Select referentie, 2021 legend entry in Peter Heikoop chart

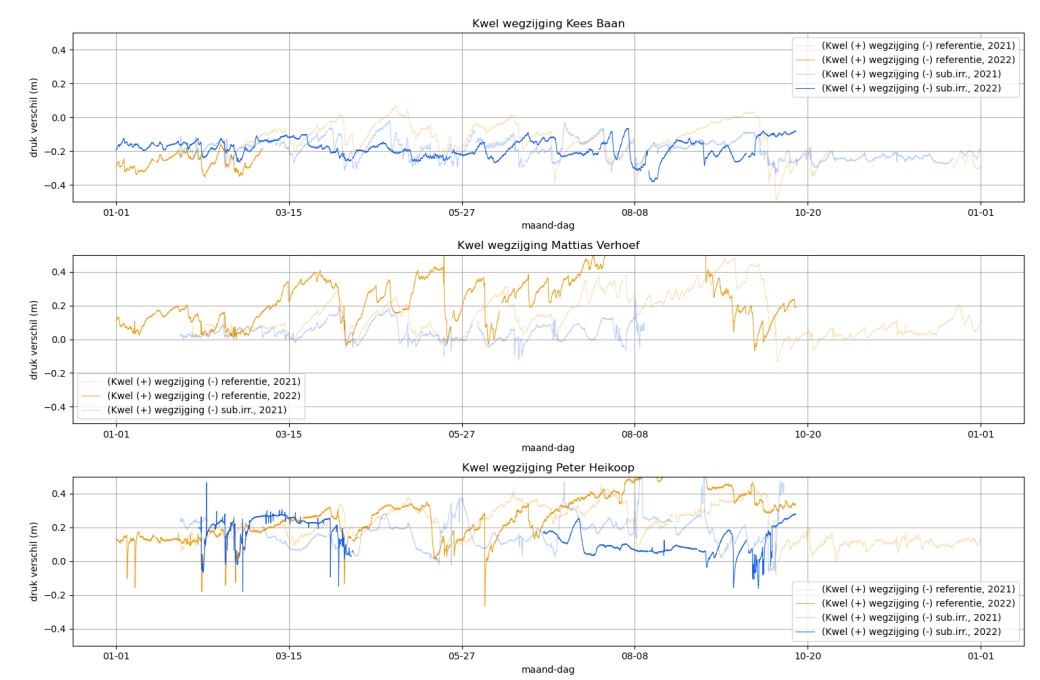pyautogui.click(x=918, y=589)
